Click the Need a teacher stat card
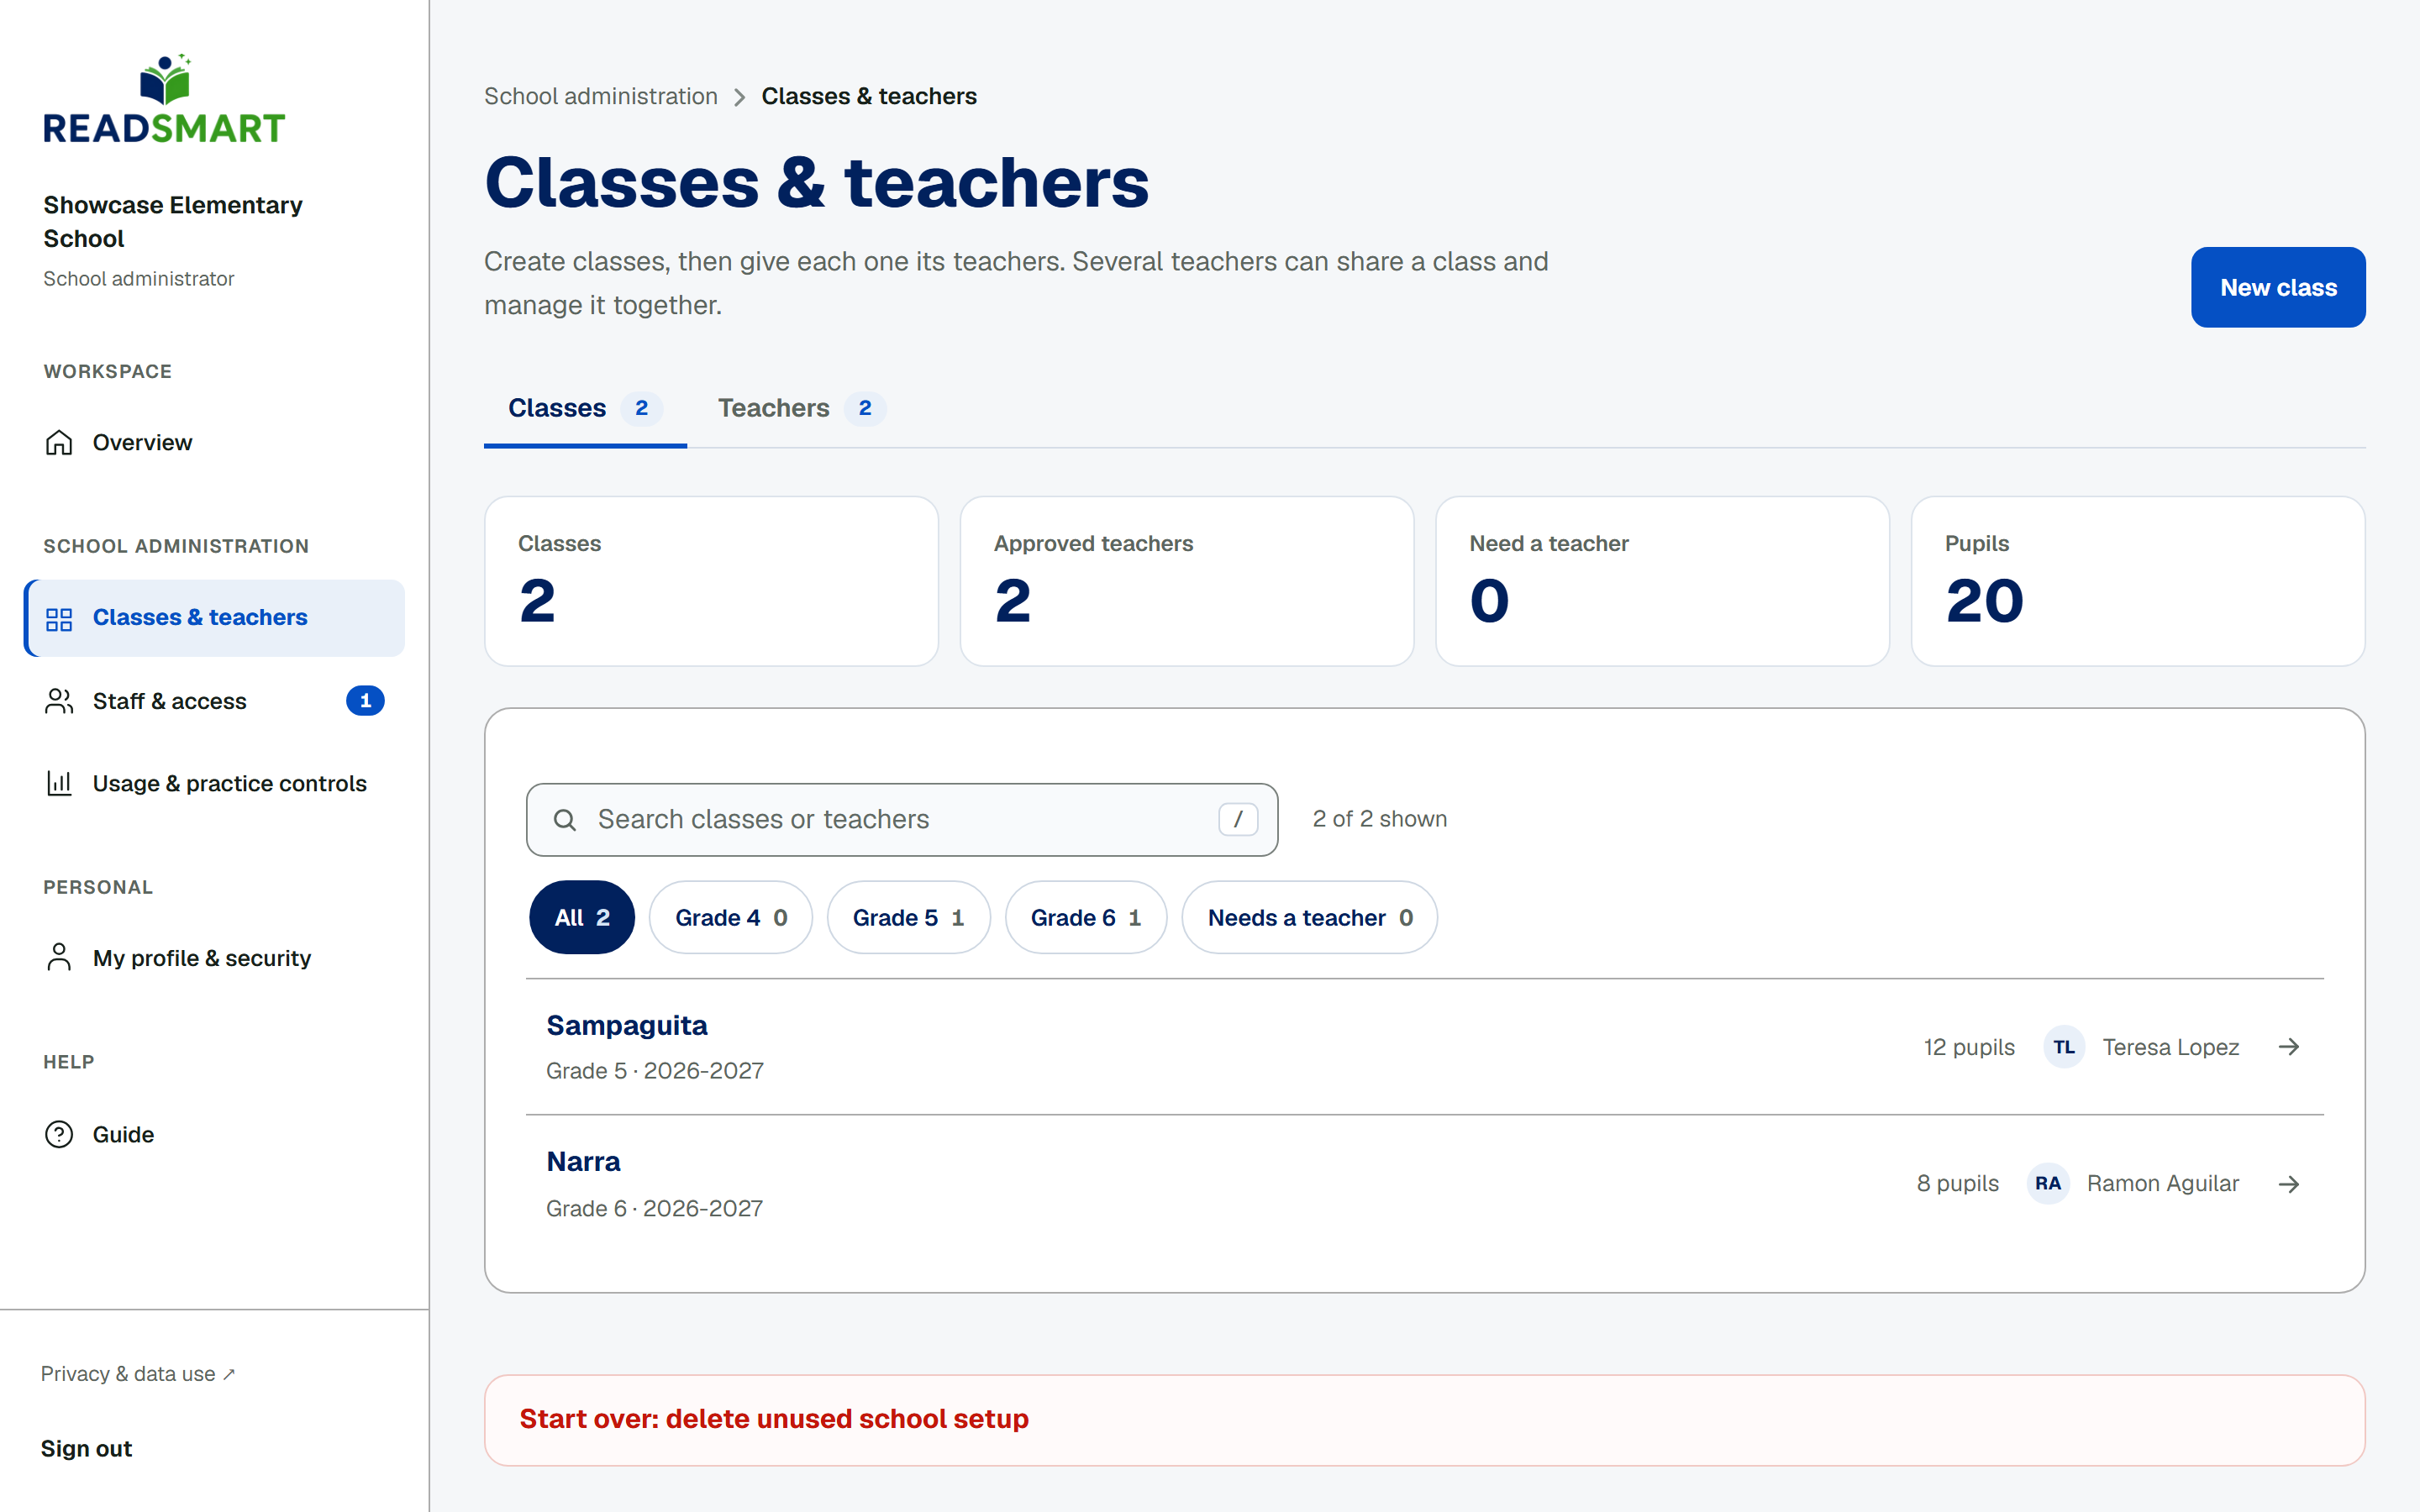 [x=1662, y=581]
